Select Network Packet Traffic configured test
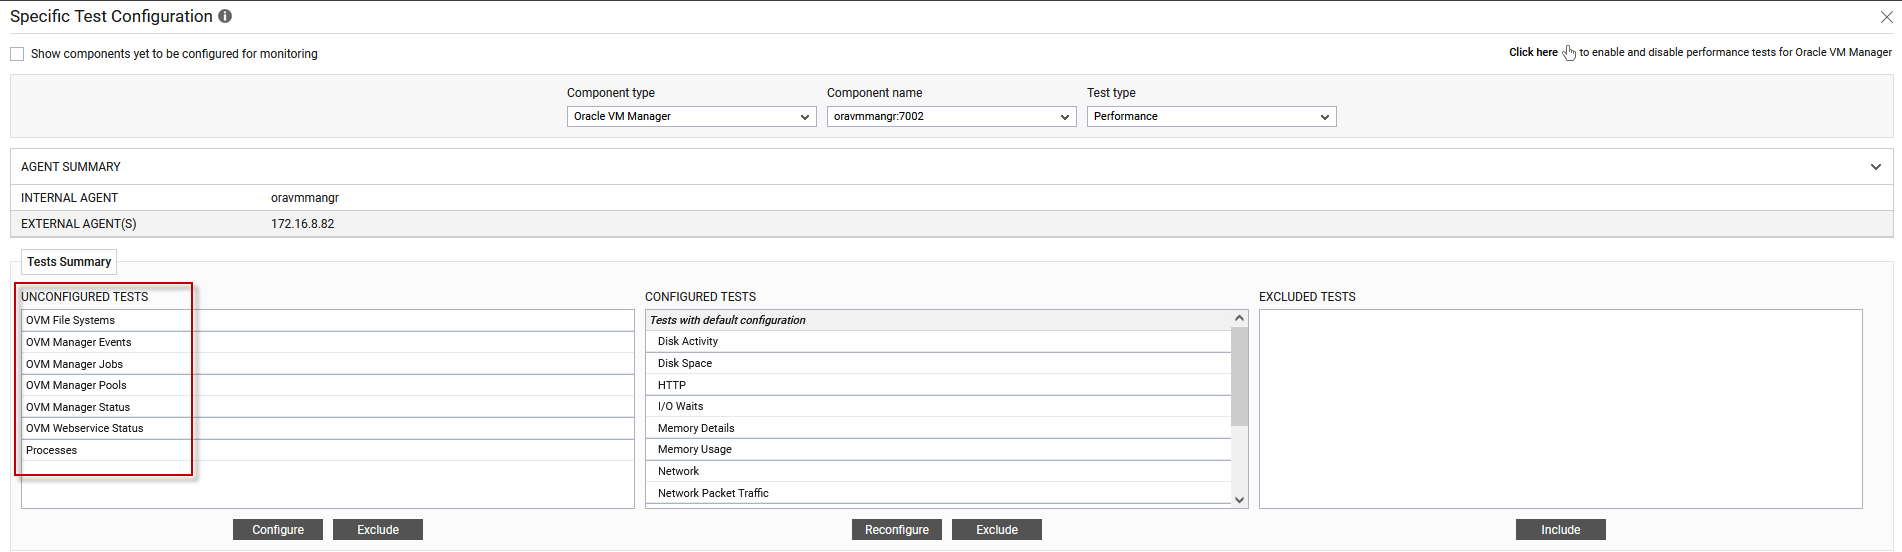Screen dimensions: 1902x552 pyautogui.click(x=938, y=493)
